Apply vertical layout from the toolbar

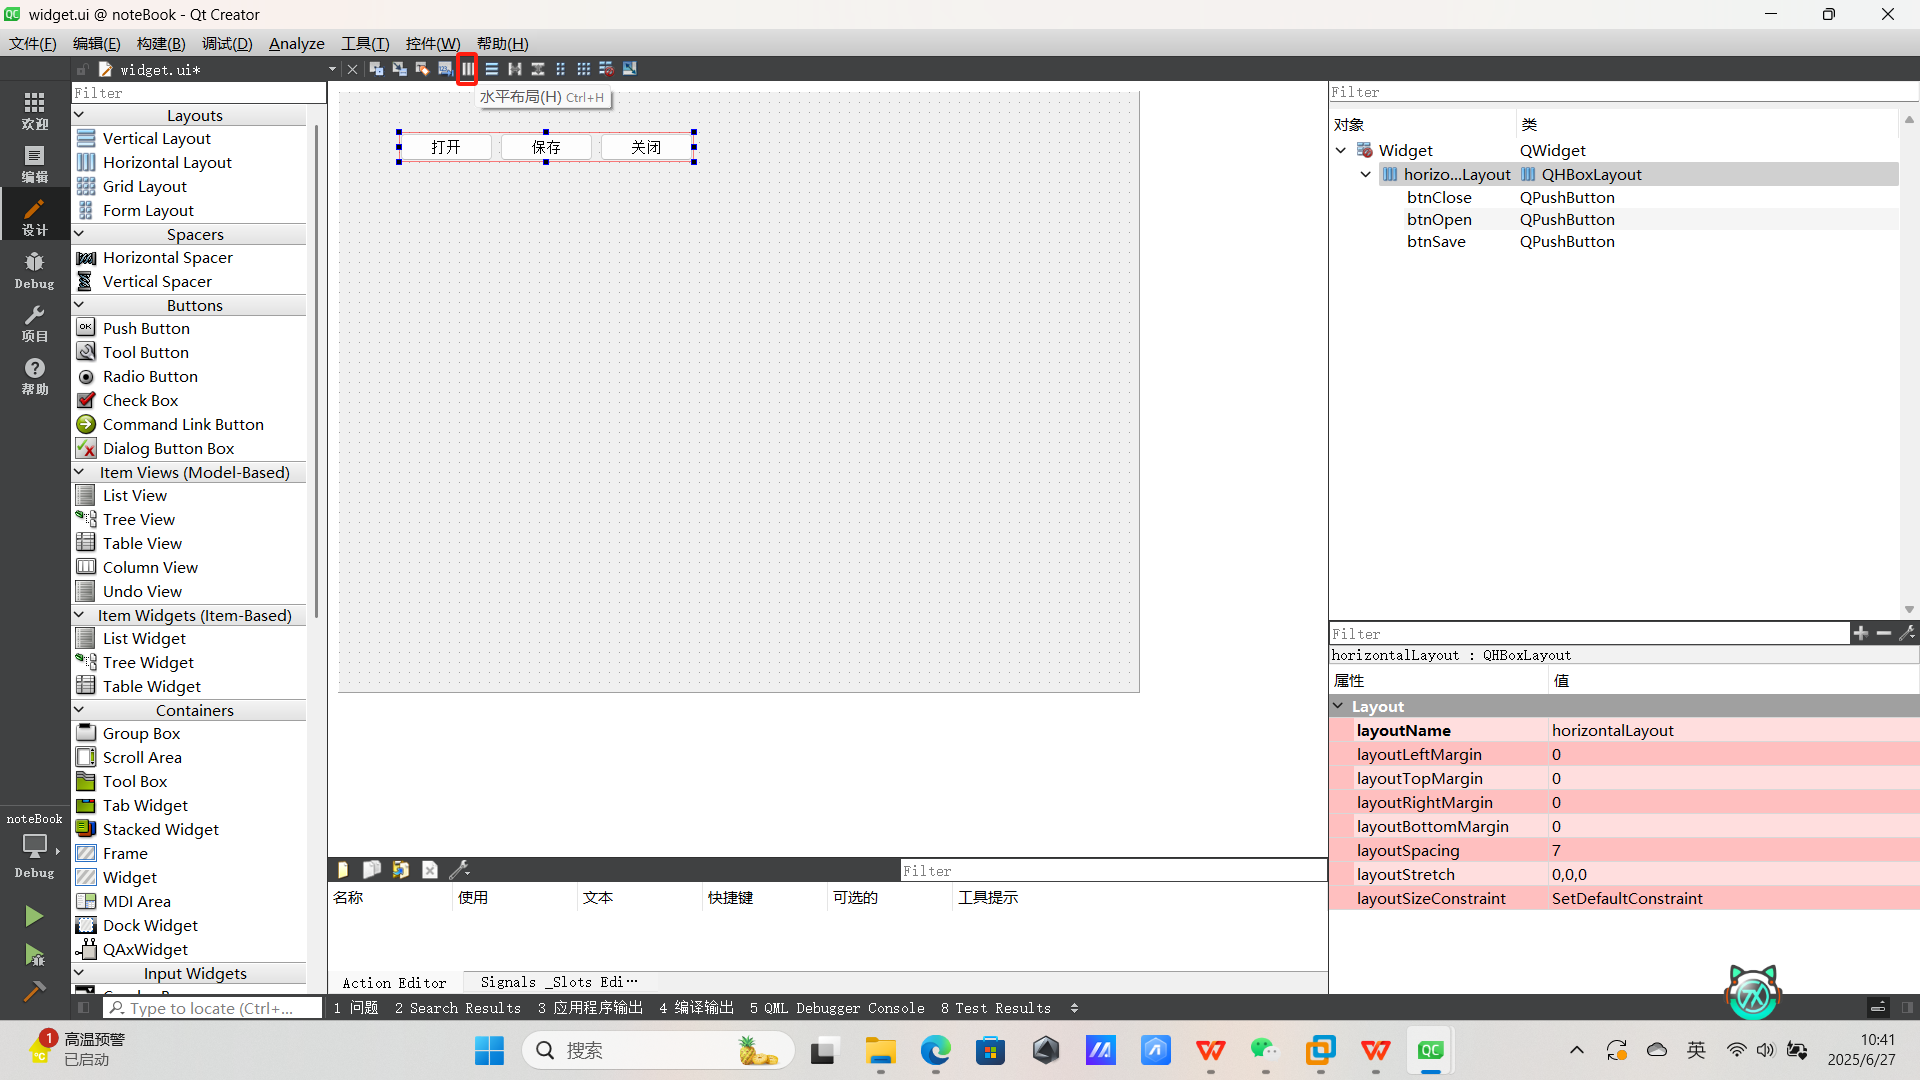(491, 69)
